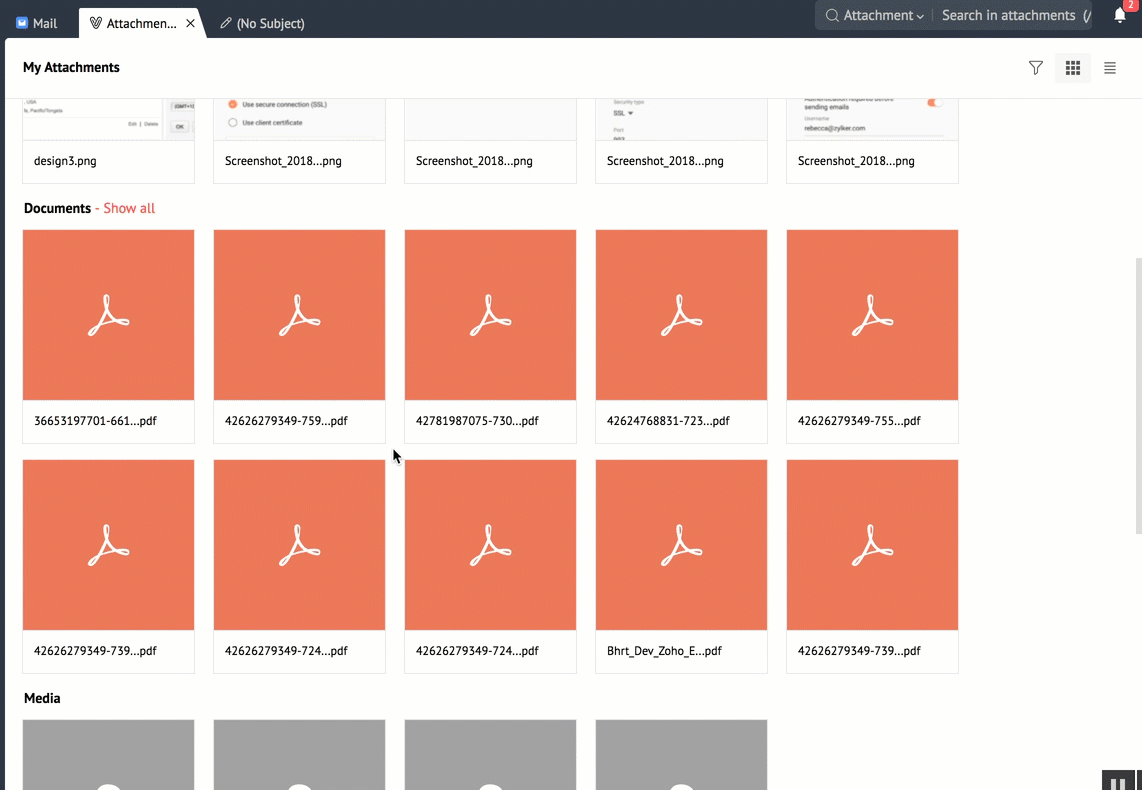Switch to the Mail tab
Viewport: 1142px width, 790px height.
point(38,23)
